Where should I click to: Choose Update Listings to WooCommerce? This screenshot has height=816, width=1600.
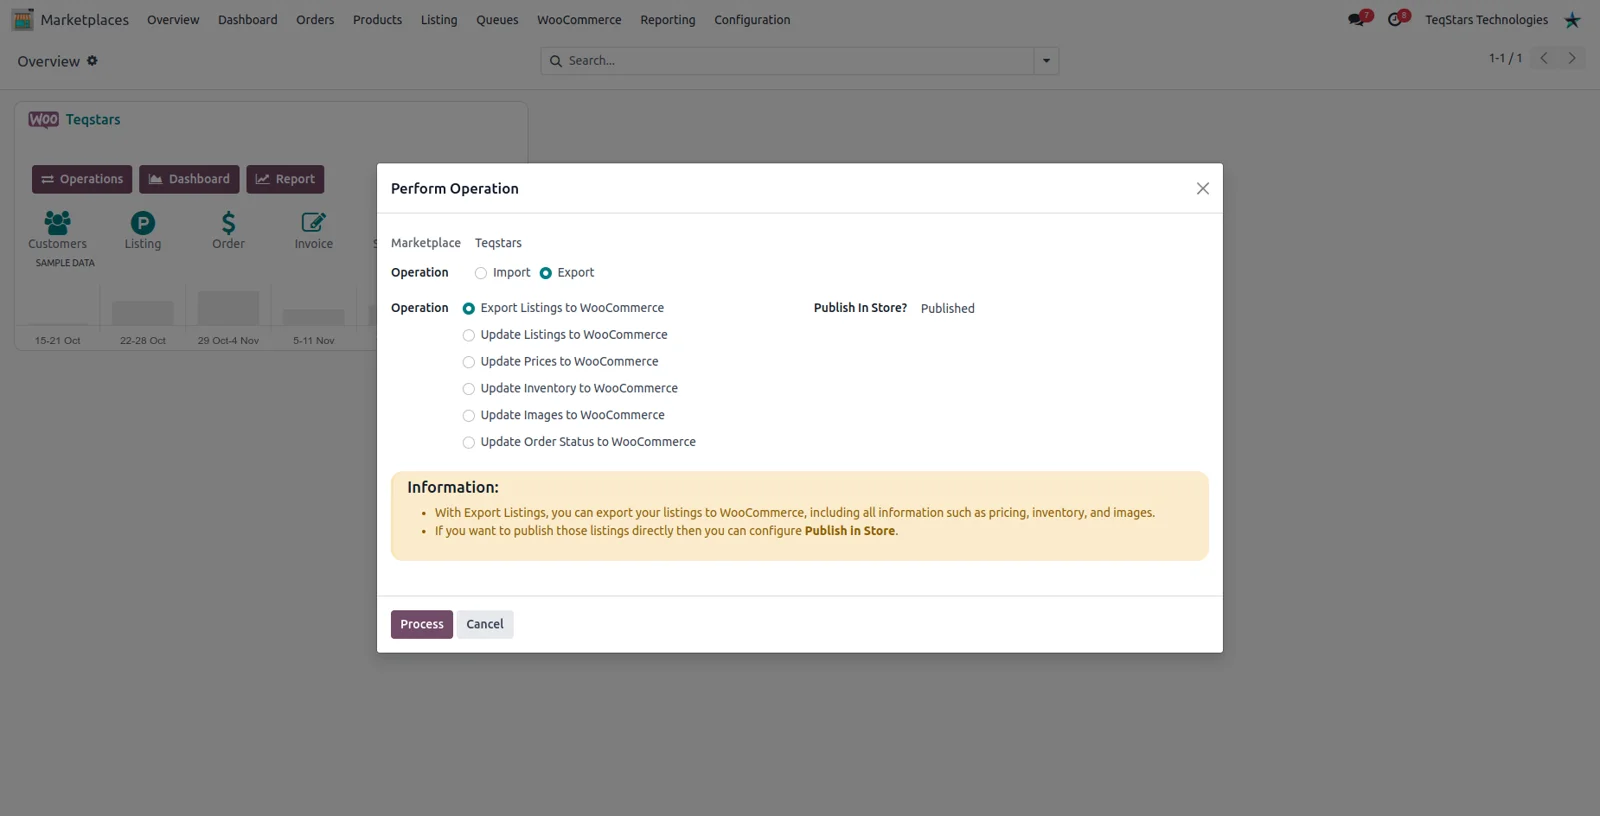(469, 335)
